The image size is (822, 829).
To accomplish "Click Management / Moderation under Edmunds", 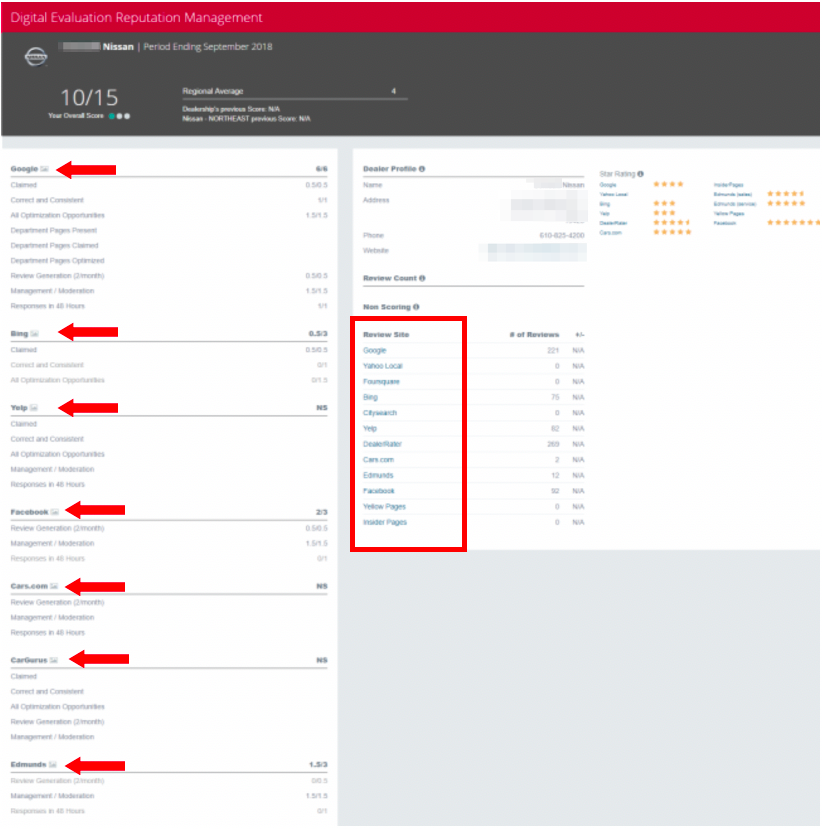I will point(52,795).
